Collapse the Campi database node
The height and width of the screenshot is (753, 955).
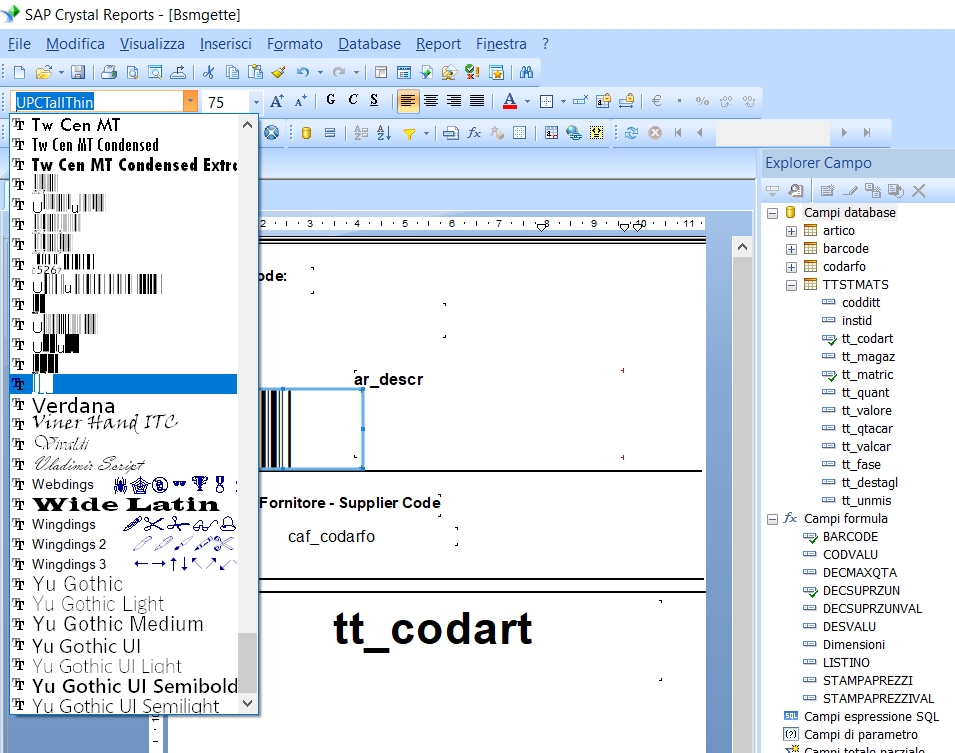tap(772, 213)
